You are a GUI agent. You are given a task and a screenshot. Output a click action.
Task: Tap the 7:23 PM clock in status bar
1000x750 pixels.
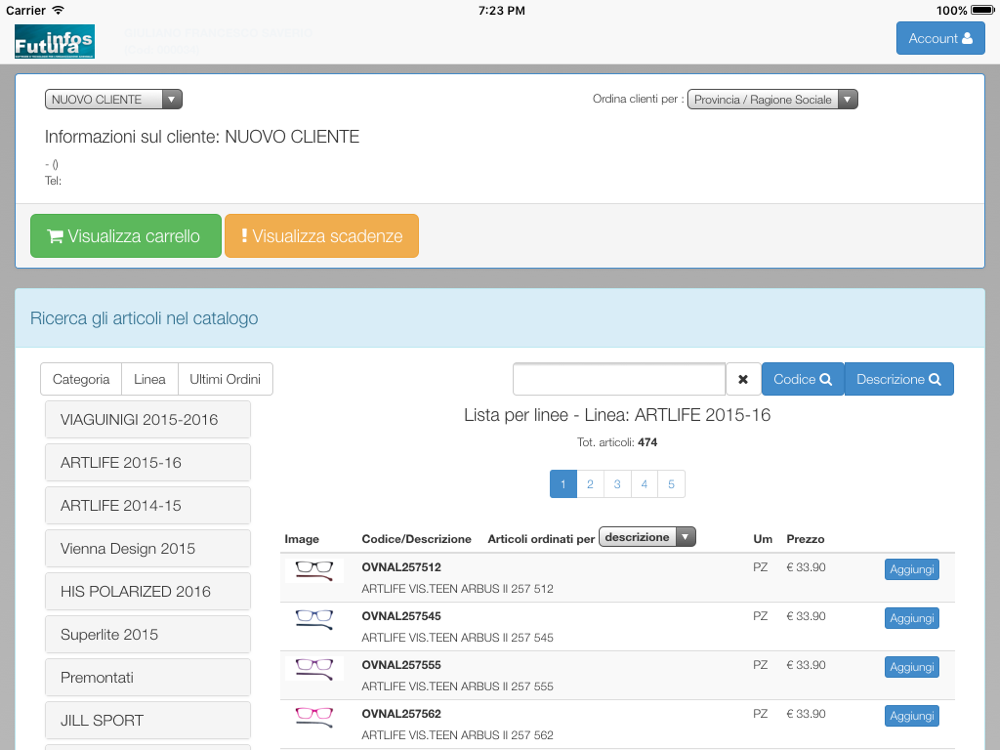pos(502,10)
